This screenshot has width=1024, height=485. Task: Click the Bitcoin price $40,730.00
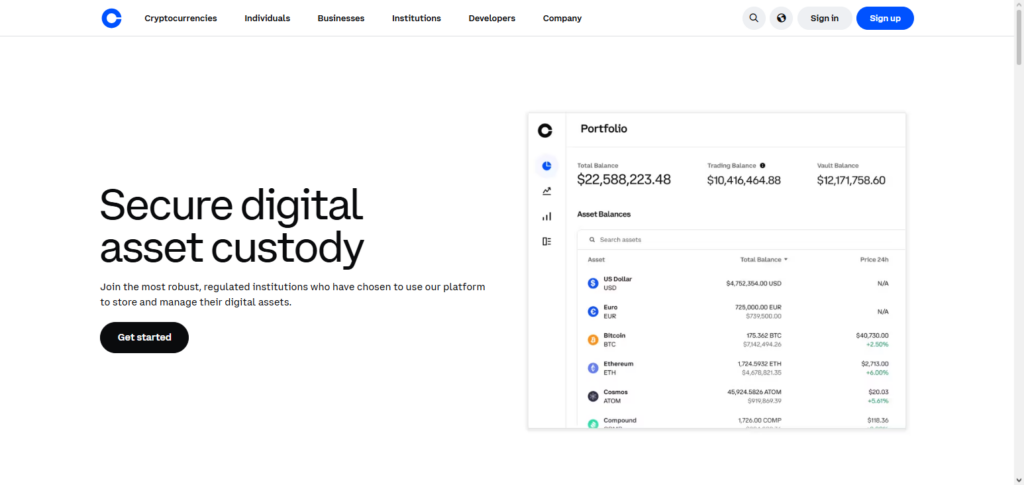tap(872, 336)
